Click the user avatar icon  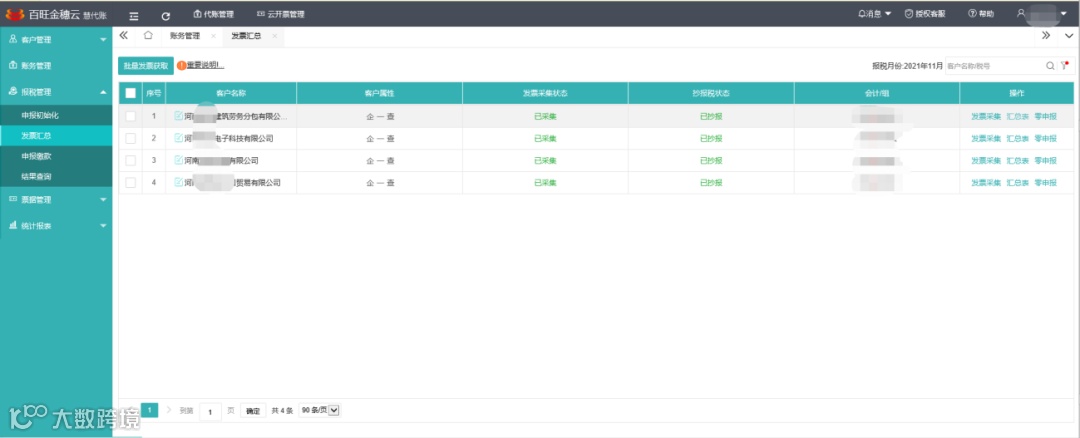(x=1021, y=14)
